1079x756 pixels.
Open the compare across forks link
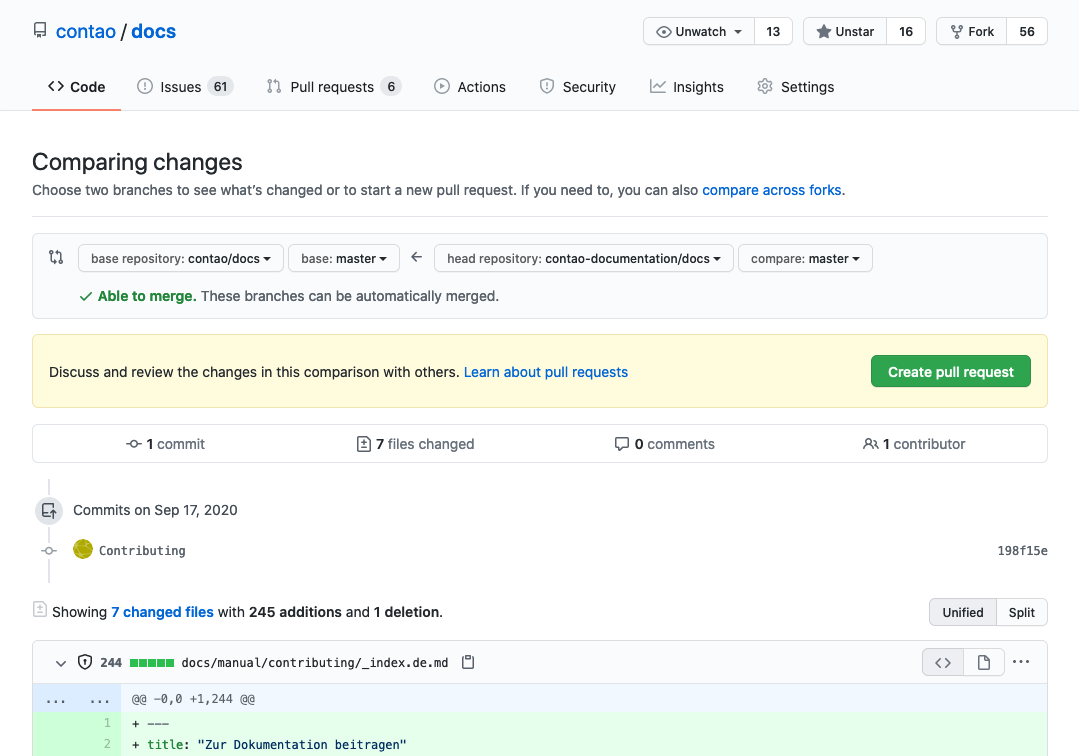[x=771, y=190]
